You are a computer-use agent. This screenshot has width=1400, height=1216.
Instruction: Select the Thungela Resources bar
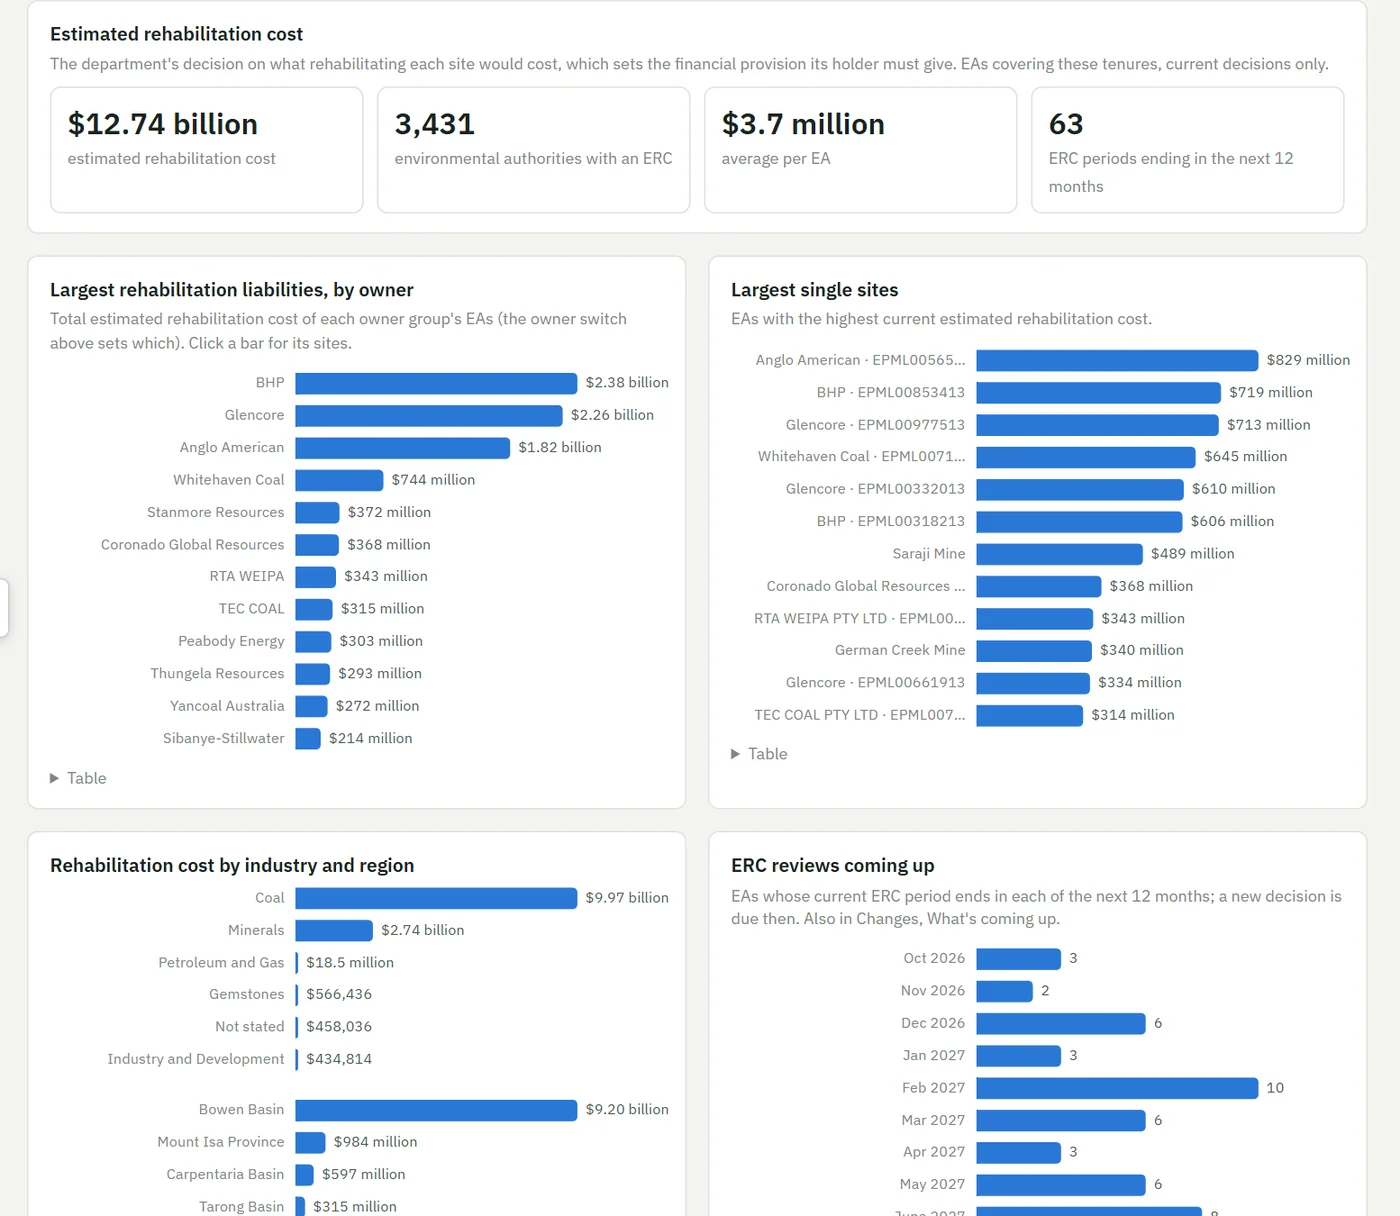click(x=313, y=674)
